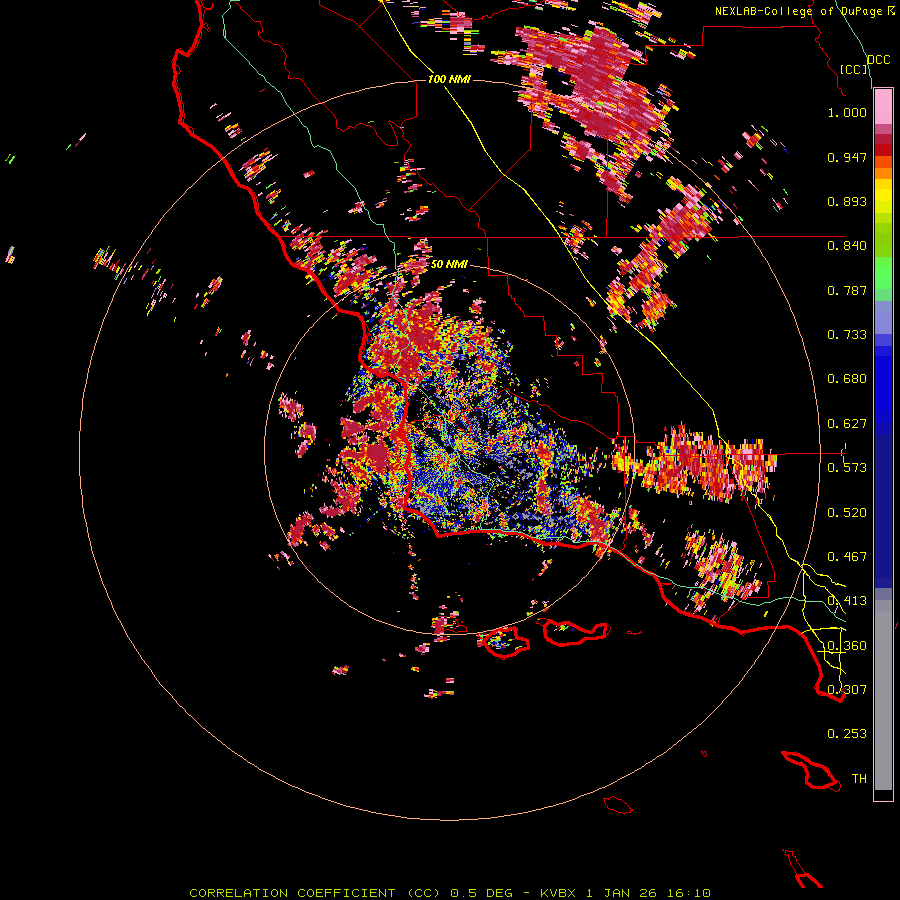Click the 16:10 timestamp in caption

click(x=689, y=893)
